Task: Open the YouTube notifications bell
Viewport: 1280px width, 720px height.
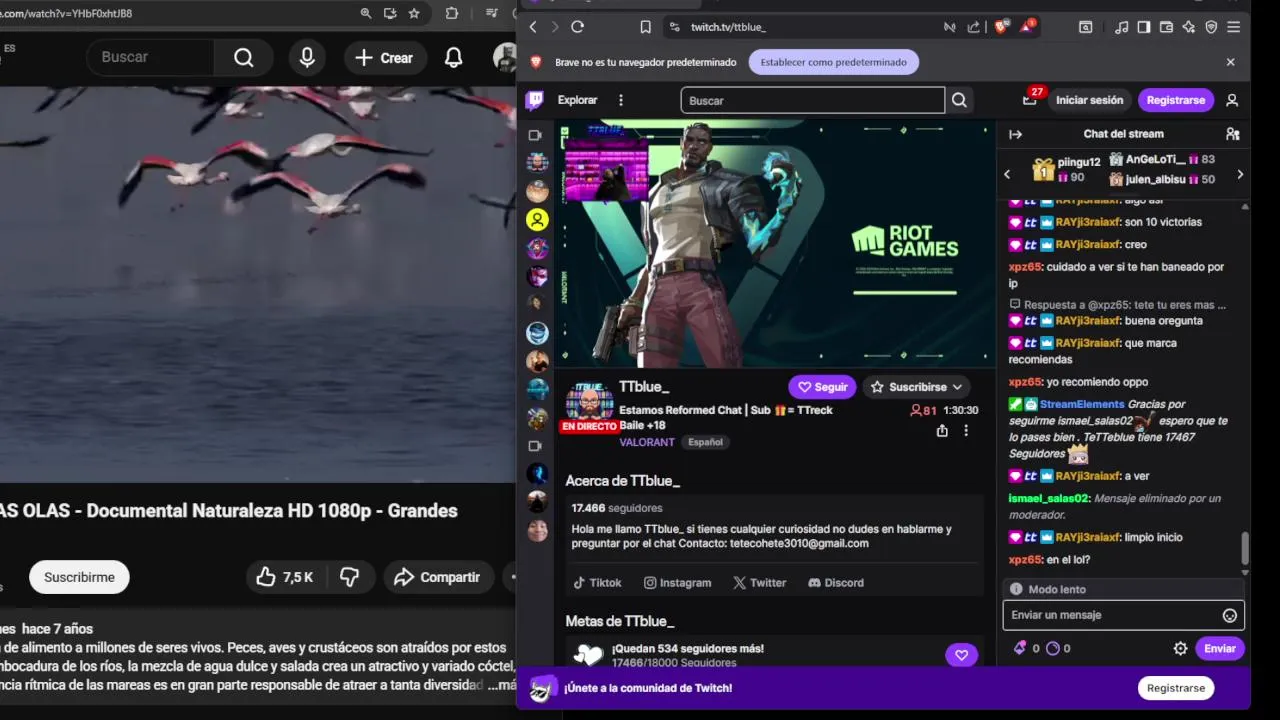Action: tap(453, 58)
